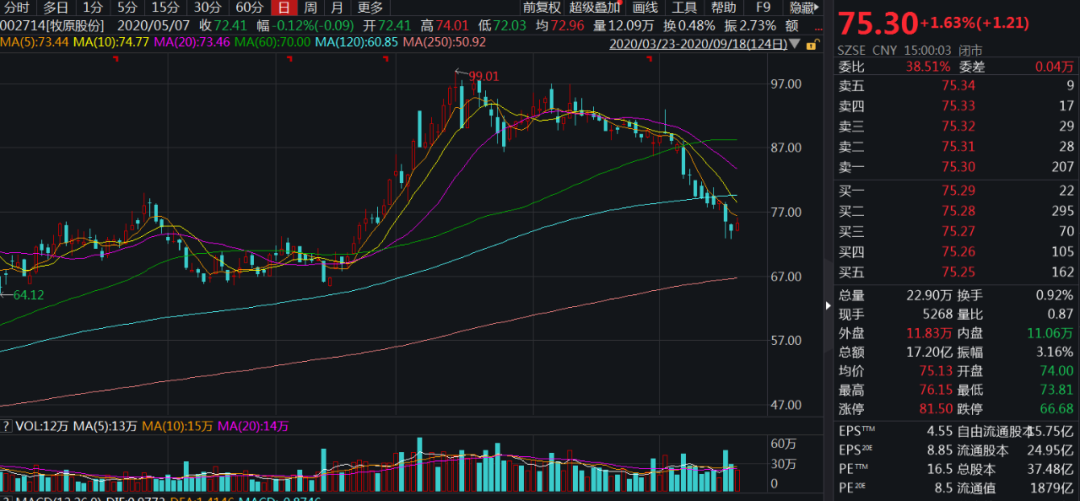Activate the 画线 drawing tool

pos(645,7)
